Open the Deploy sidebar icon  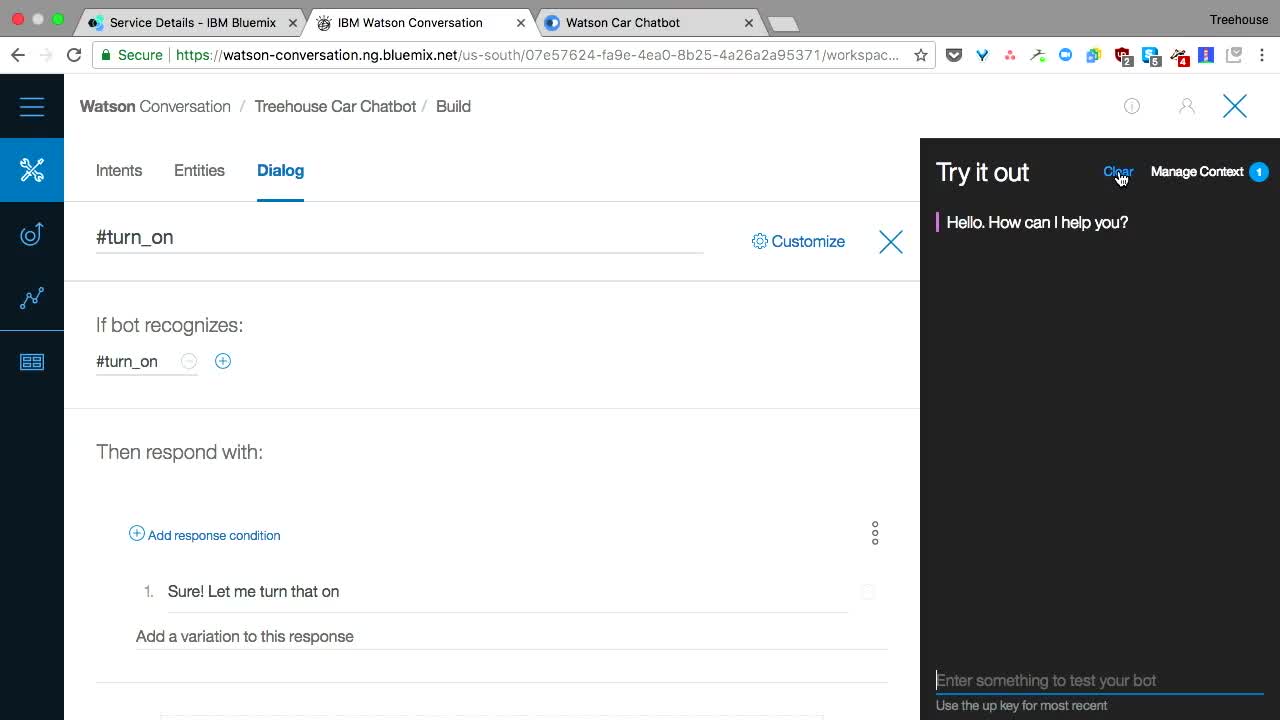click(x=32, y=362)
